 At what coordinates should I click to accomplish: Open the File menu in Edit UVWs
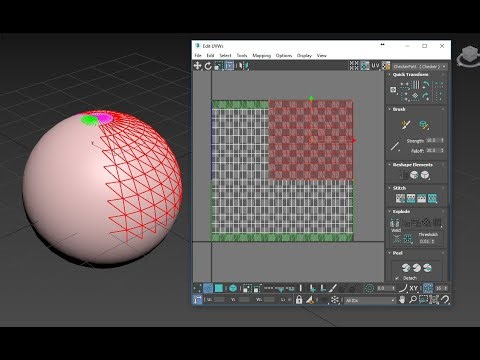point(198,55)
